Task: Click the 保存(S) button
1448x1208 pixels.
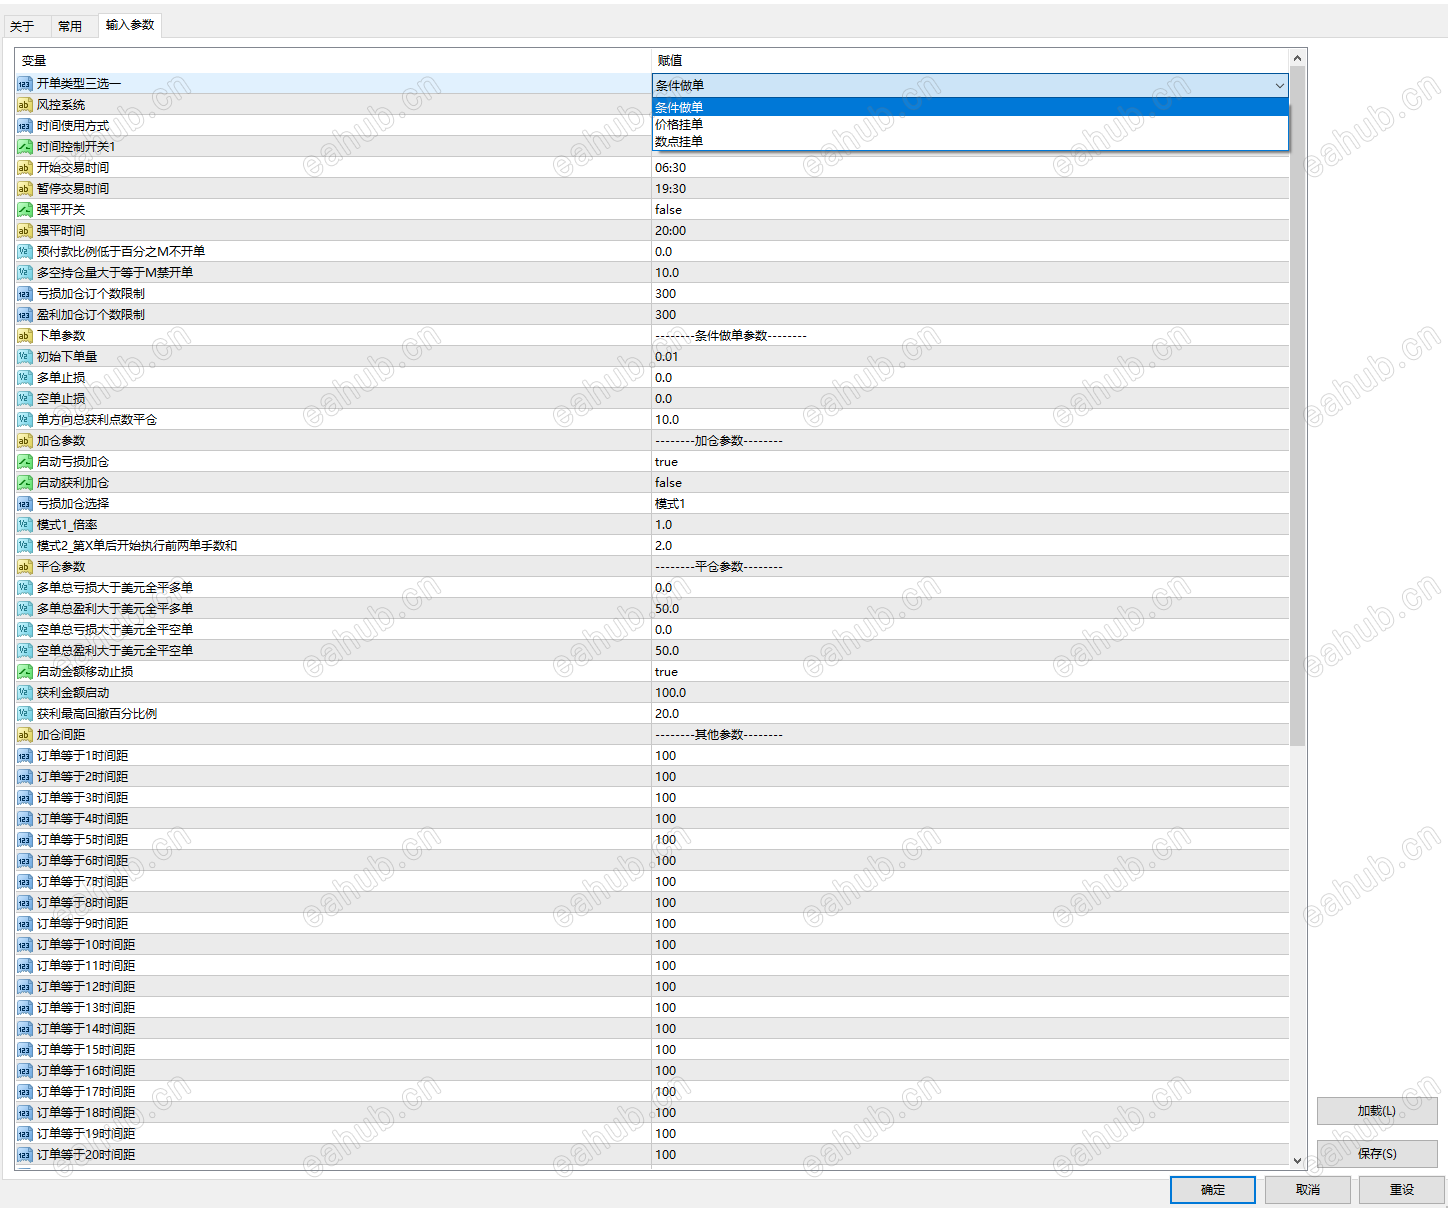Action: pos(1377,1154)
